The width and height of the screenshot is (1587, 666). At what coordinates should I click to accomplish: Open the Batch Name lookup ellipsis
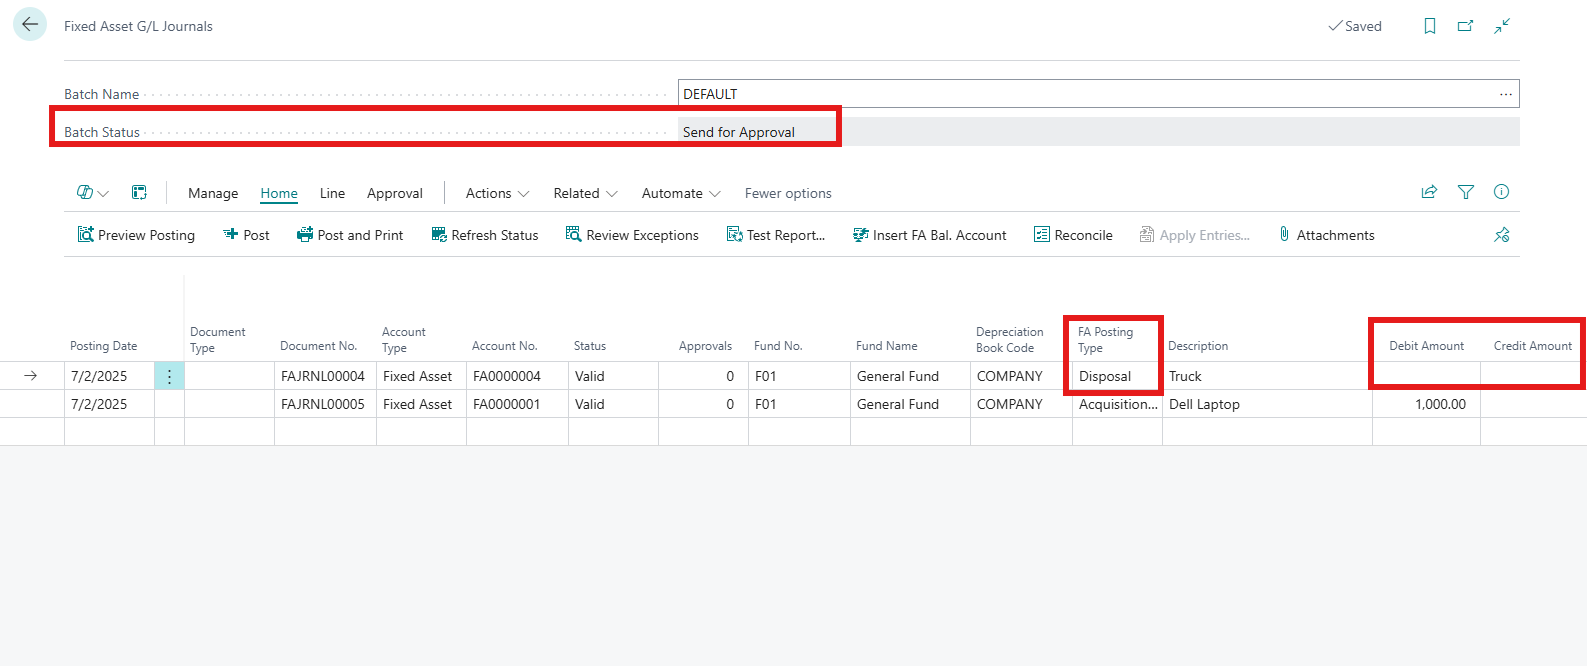pos(1506,94)
